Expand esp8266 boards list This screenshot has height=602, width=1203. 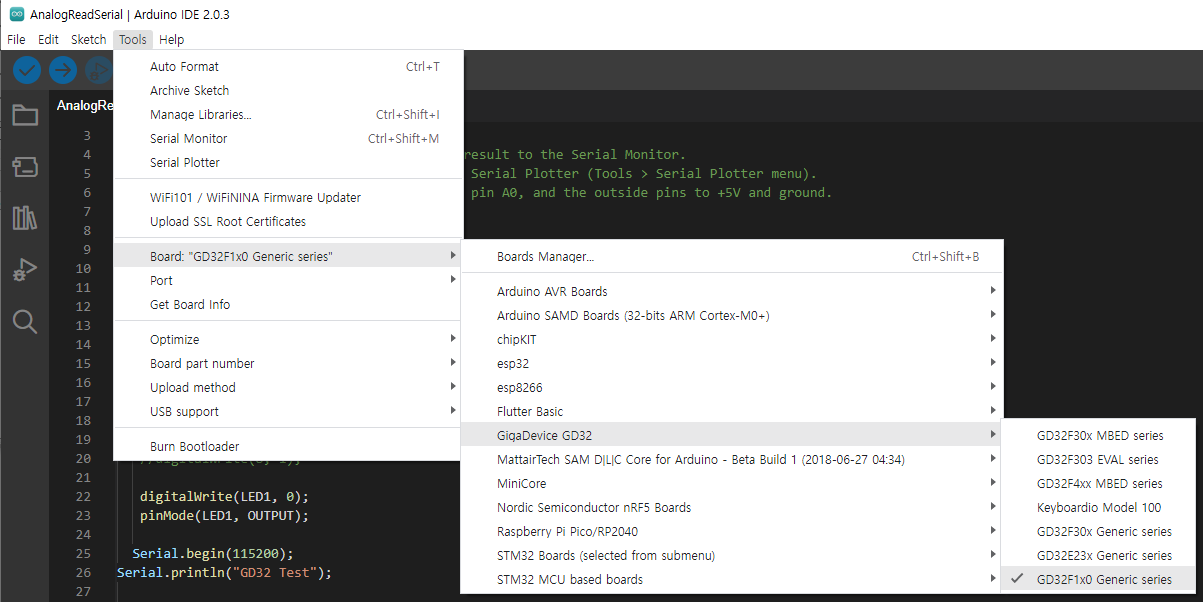pos(731,388)
